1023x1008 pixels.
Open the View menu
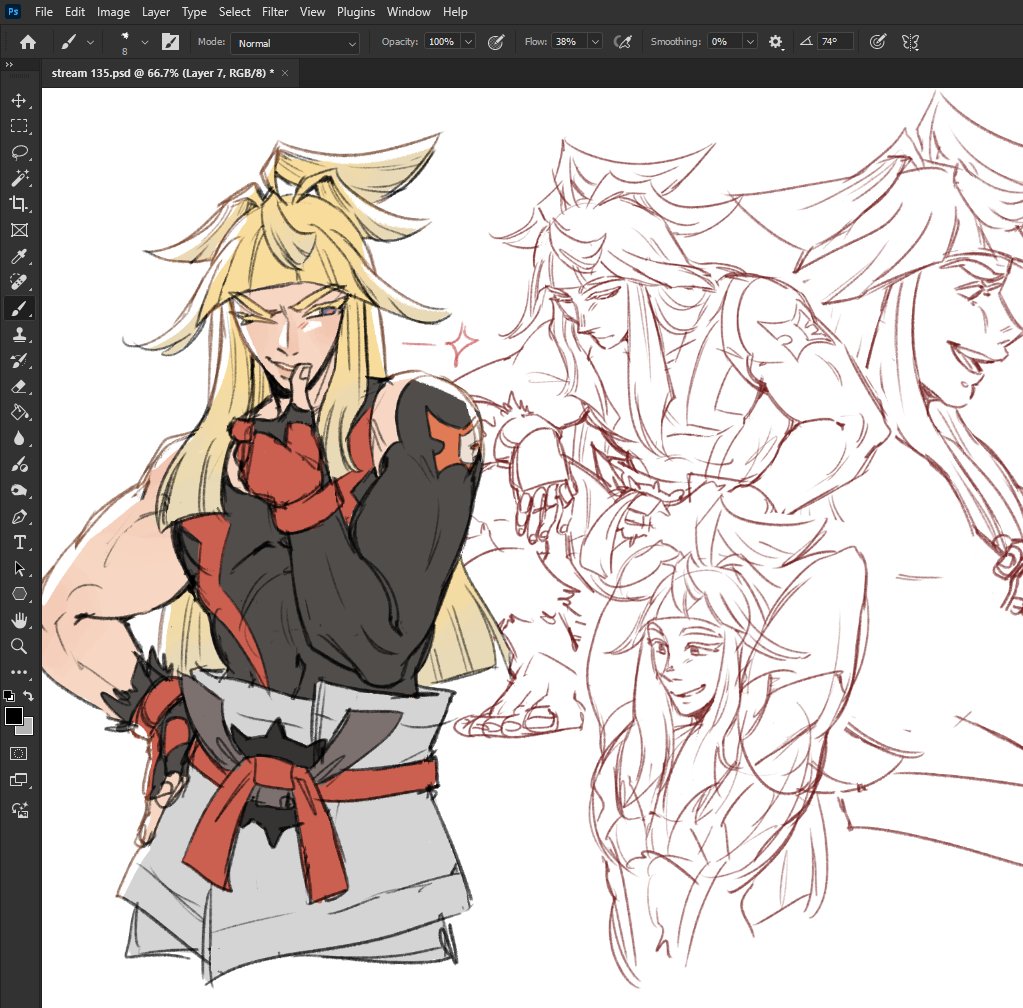313,12
